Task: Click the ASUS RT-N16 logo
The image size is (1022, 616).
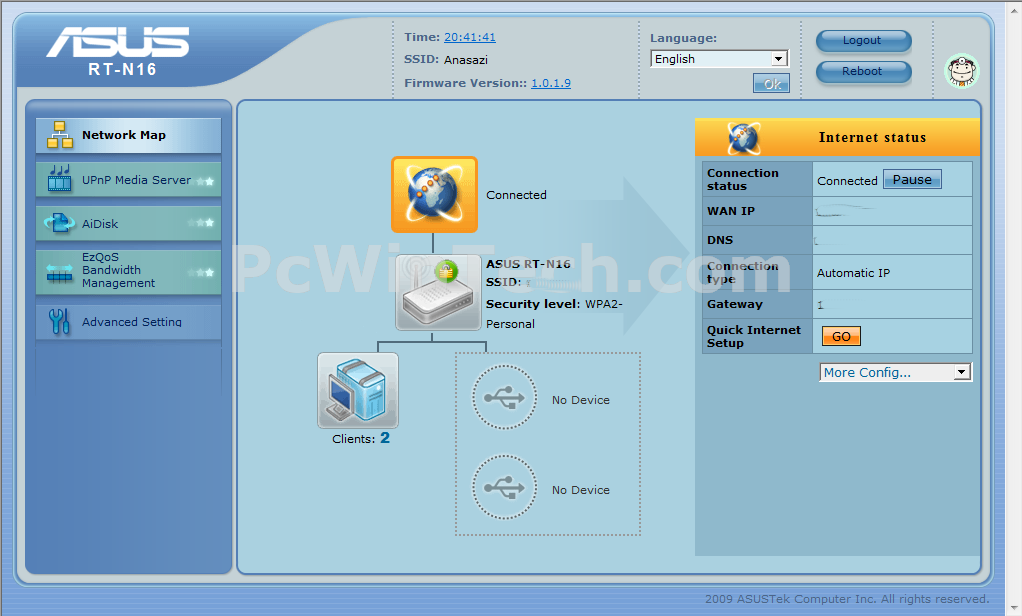Action: pyautogui.click(x=119, y=51)
